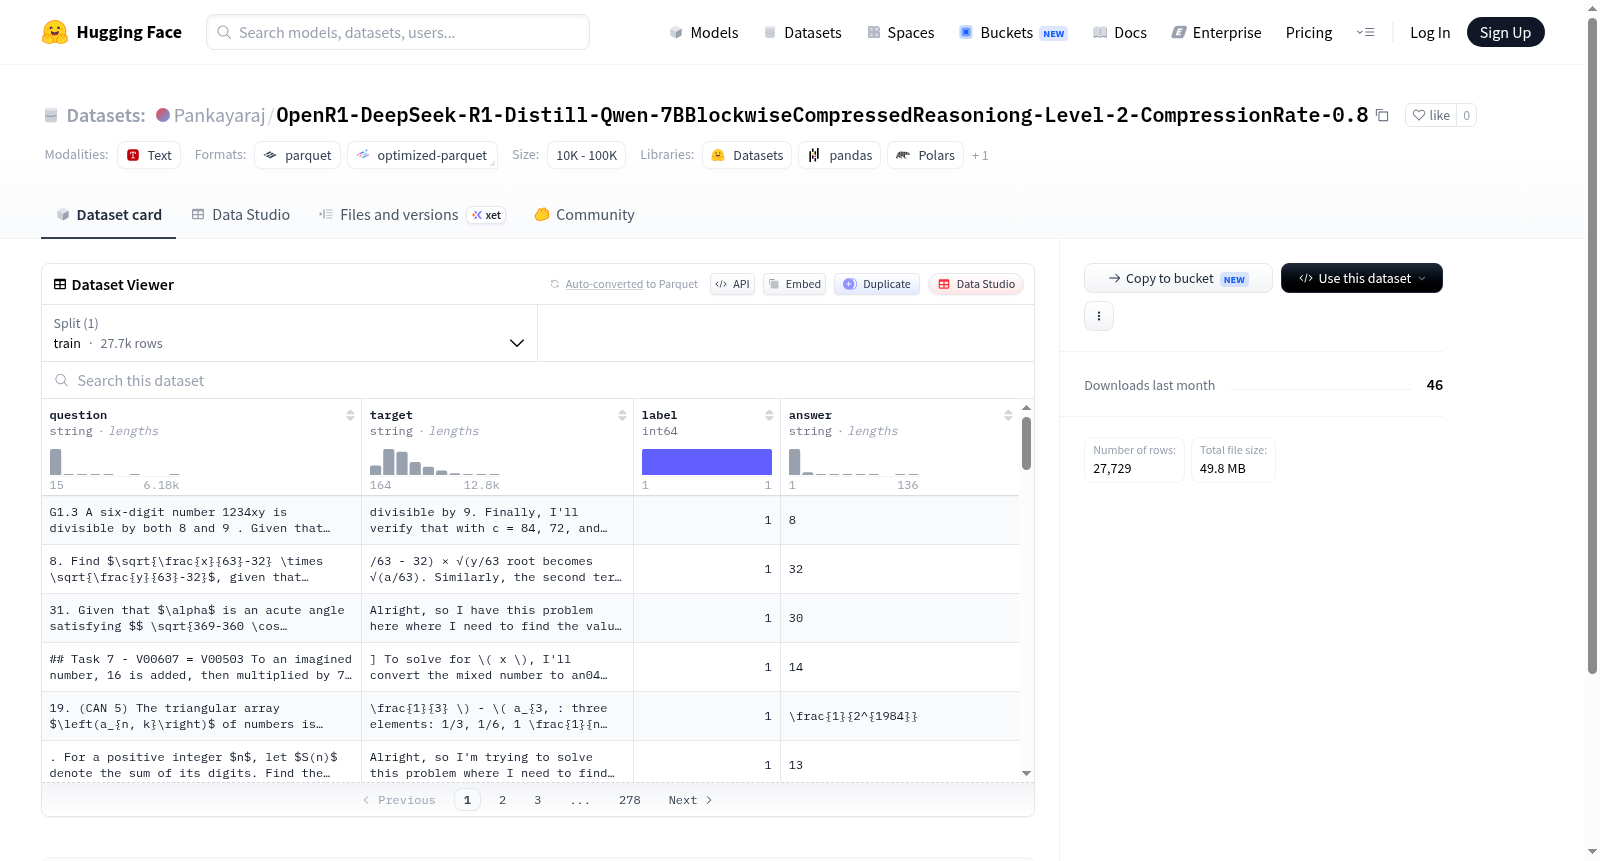Go to page 3 of results
The width and height of the screenshot is (1600, 861).
[537, 800]
